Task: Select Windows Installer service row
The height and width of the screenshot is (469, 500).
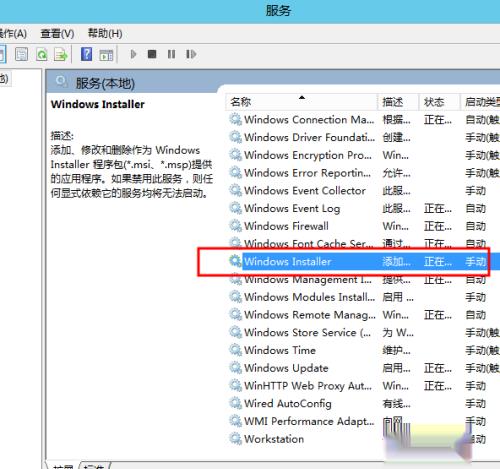Action: (364, 262)
